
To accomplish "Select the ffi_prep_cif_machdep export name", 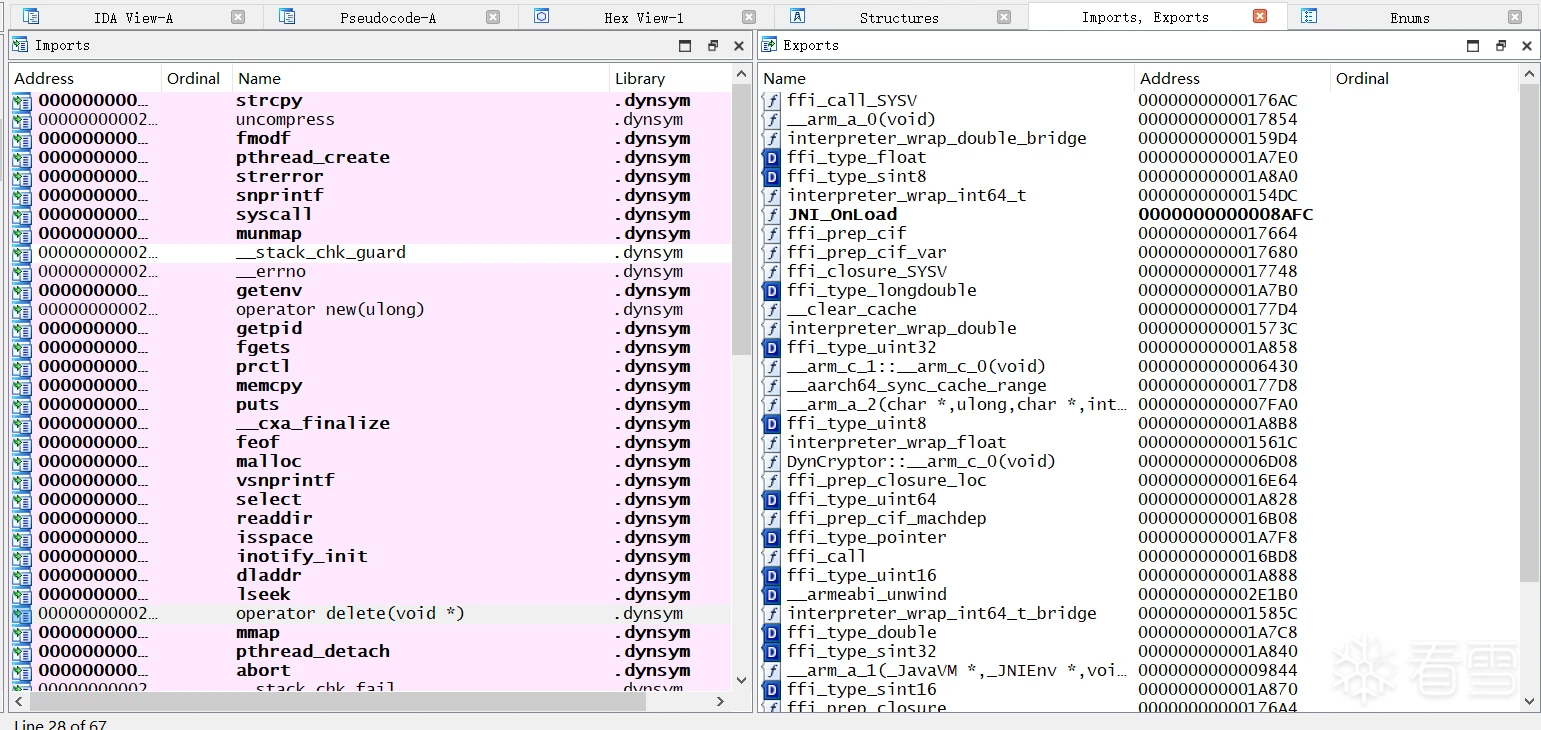I will [x=886, y=519].
